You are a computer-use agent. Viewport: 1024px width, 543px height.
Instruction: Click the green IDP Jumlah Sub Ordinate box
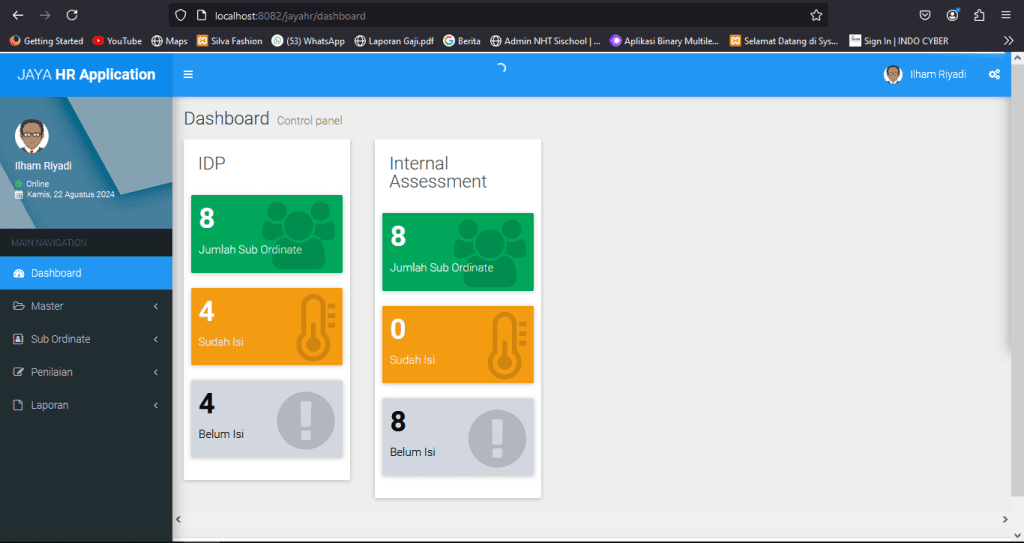pyautogui.click(x=266, y=234)
